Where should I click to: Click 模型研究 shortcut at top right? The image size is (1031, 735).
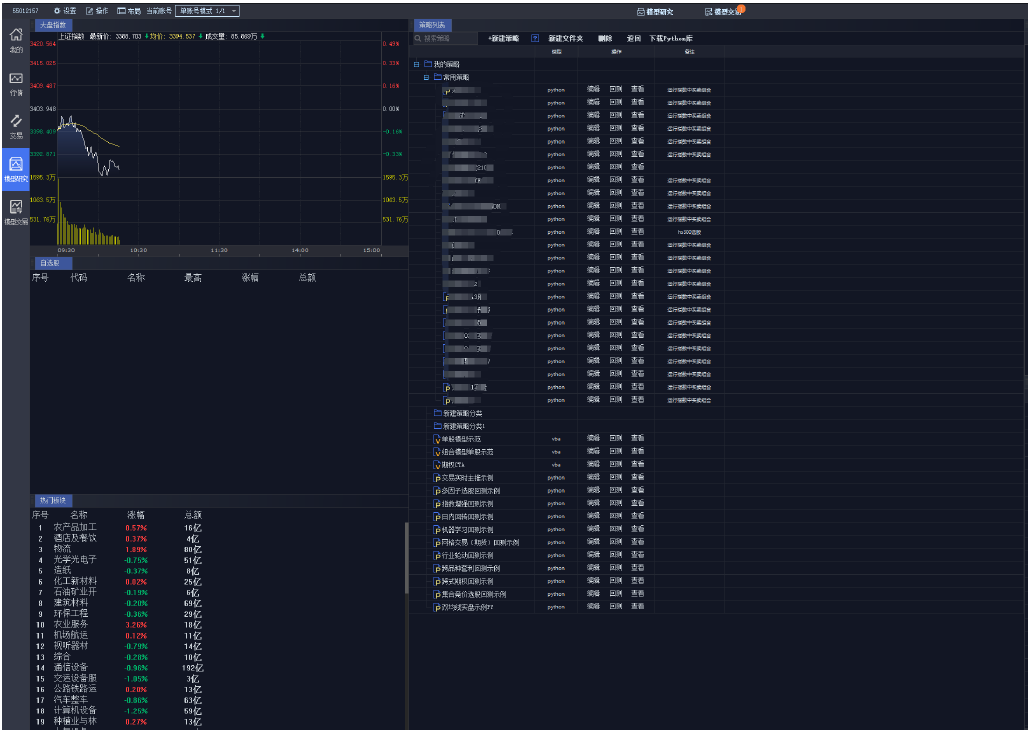pyautogui.click(x=655, y=12)
